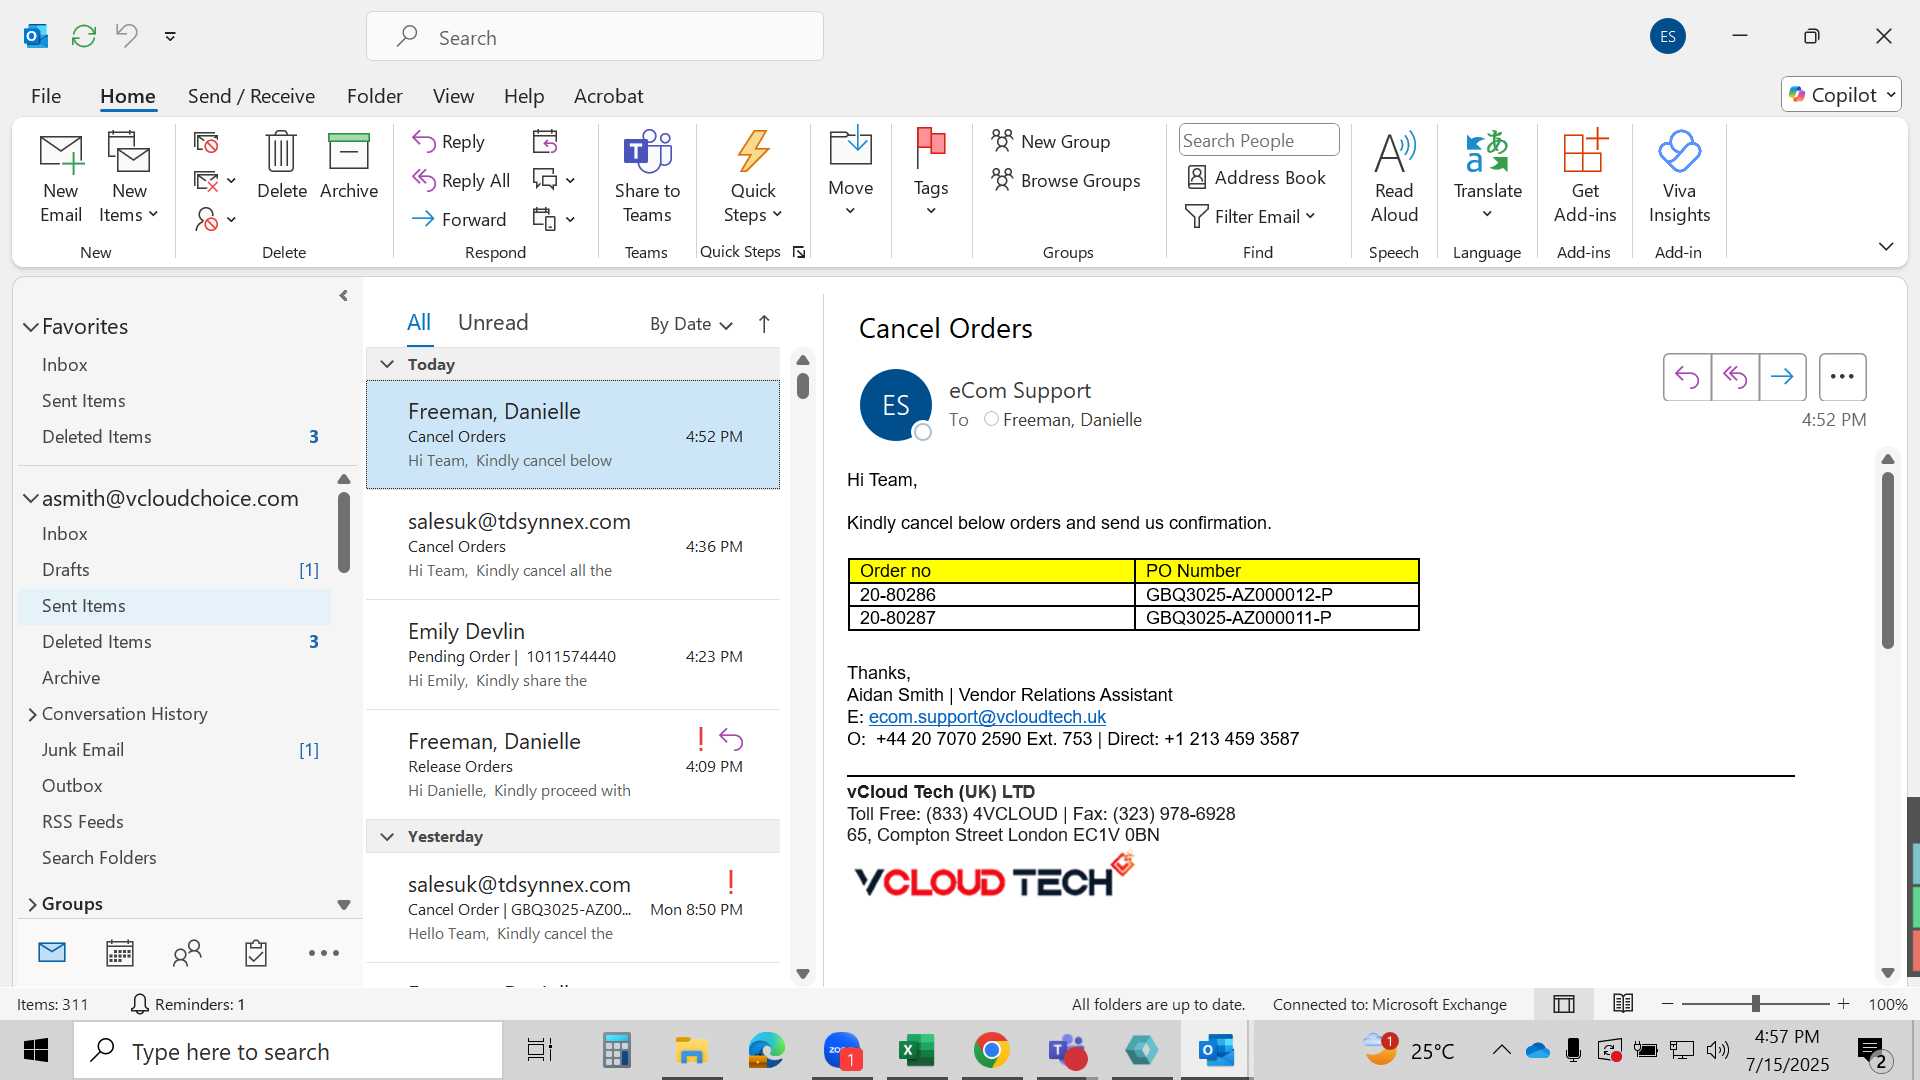Open the Move dropdown
The image size is (1920, 1080).
point(851,172)
